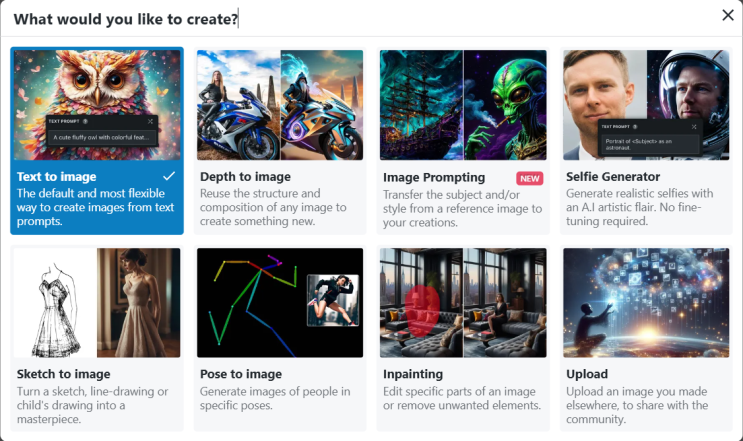Click the colorful owl thumbnail

tap(97, 105)
